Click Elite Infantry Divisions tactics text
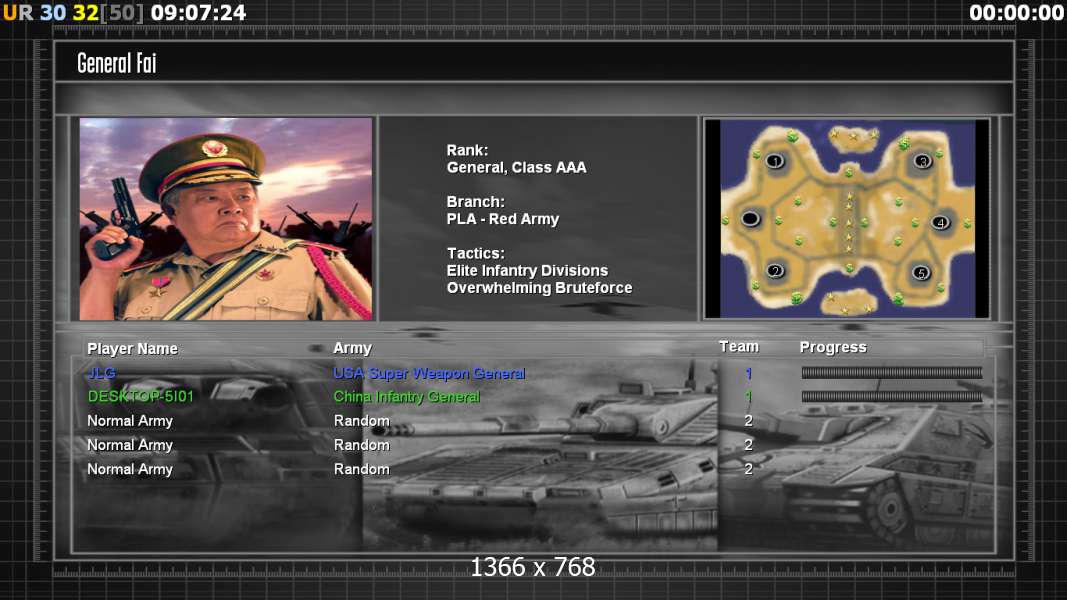1067x600 pixels. (527, 270)
